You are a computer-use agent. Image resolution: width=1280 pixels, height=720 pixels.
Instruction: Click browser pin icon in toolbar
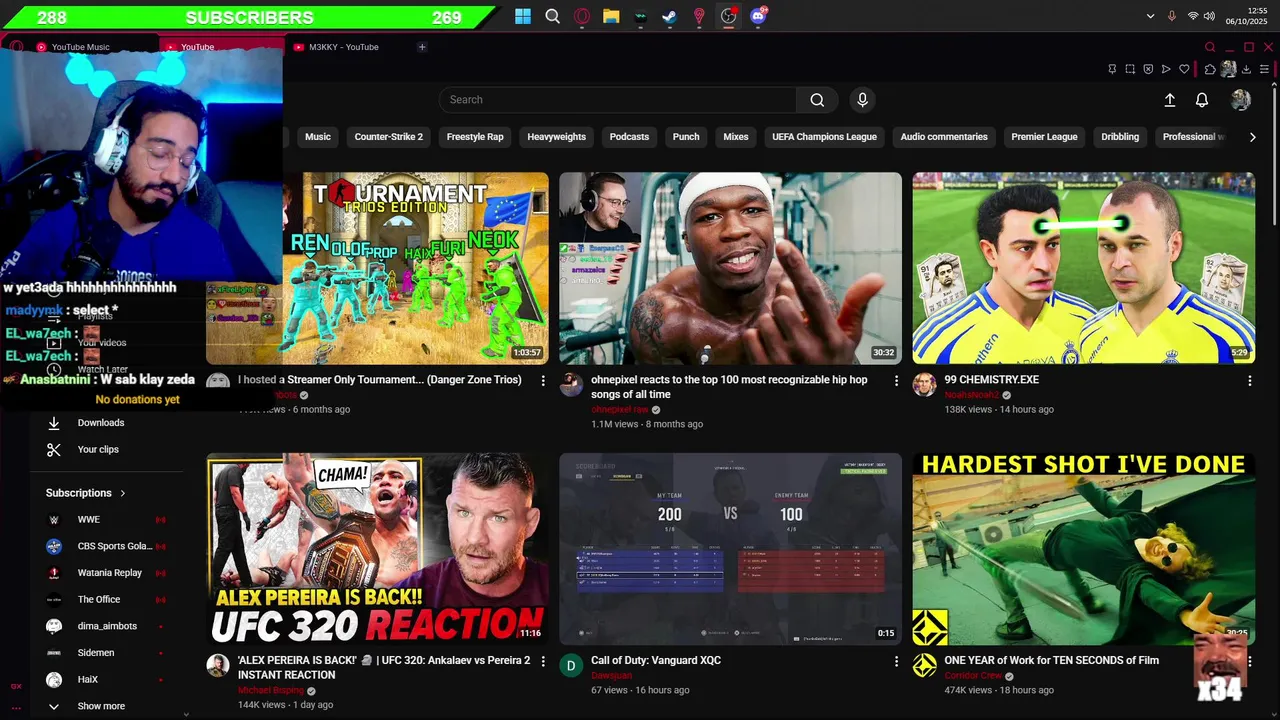point(1112,69)
